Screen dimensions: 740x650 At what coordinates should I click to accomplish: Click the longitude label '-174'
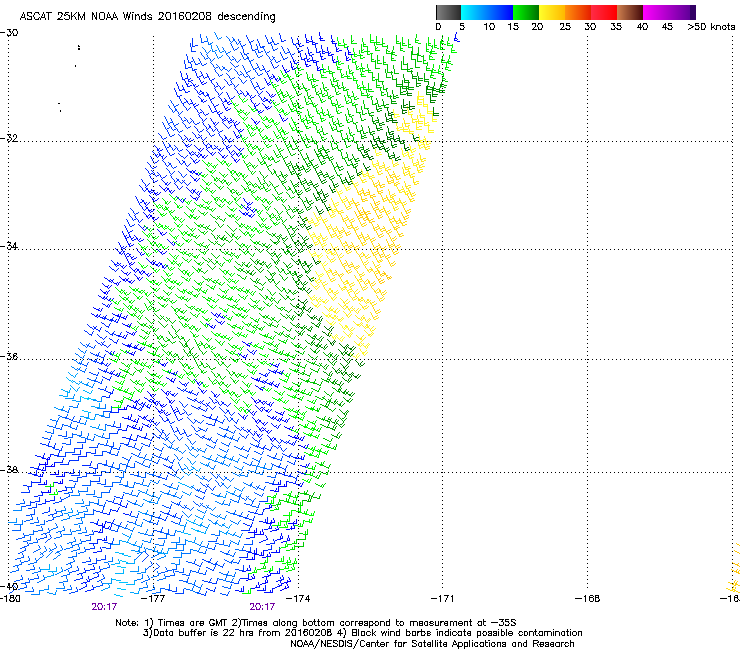pos(298,599)
